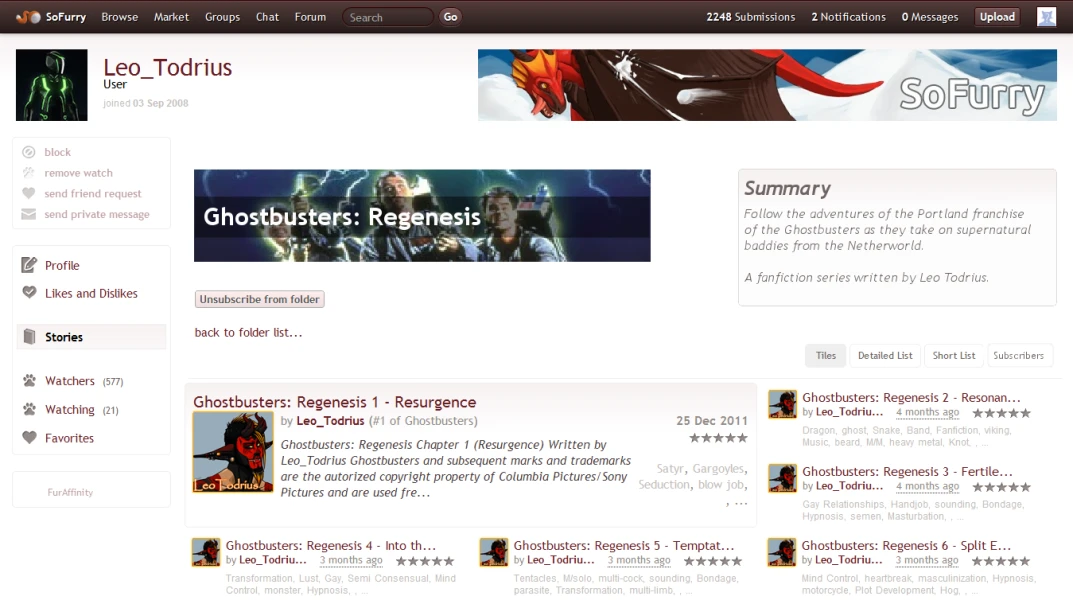Click the envelope icon for private message
Screen dimensions: 1073x600
coord(29,214)
